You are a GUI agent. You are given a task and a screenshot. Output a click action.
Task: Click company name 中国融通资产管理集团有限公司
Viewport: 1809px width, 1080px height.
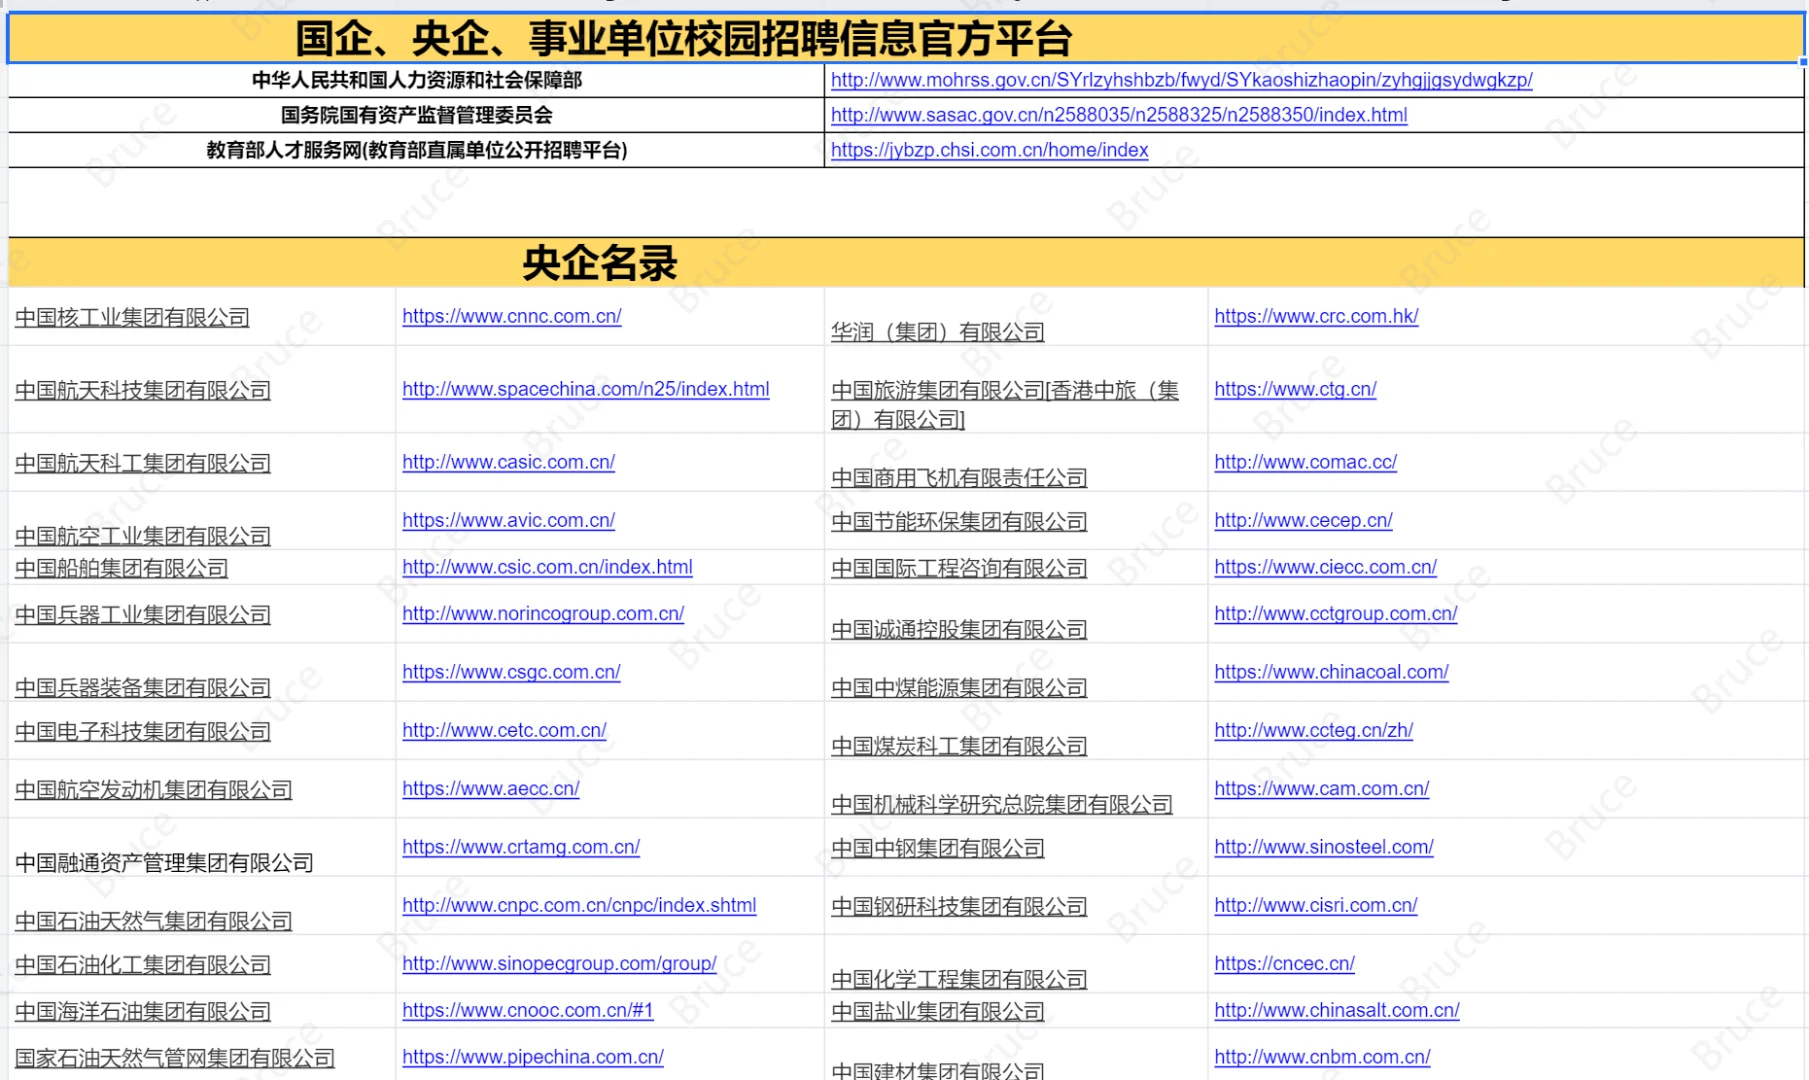(164, 863)
